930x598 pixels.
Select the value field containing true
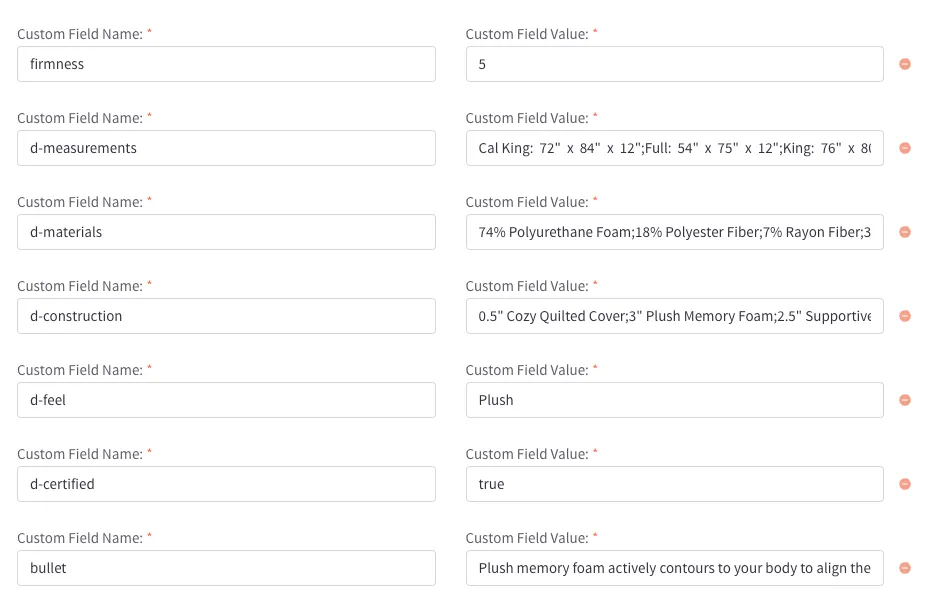[674, 483]
